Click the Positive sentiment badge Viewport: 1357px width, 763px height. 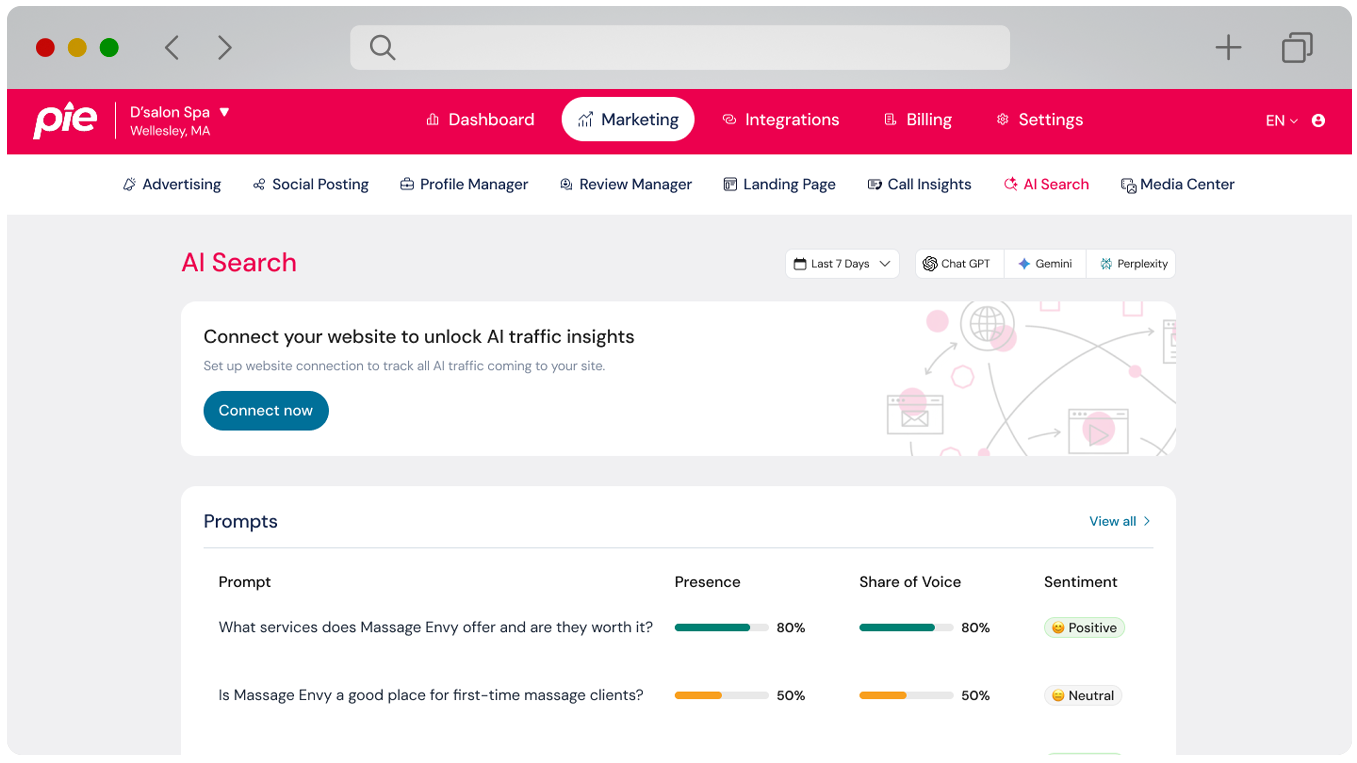tap(1085, 628)
